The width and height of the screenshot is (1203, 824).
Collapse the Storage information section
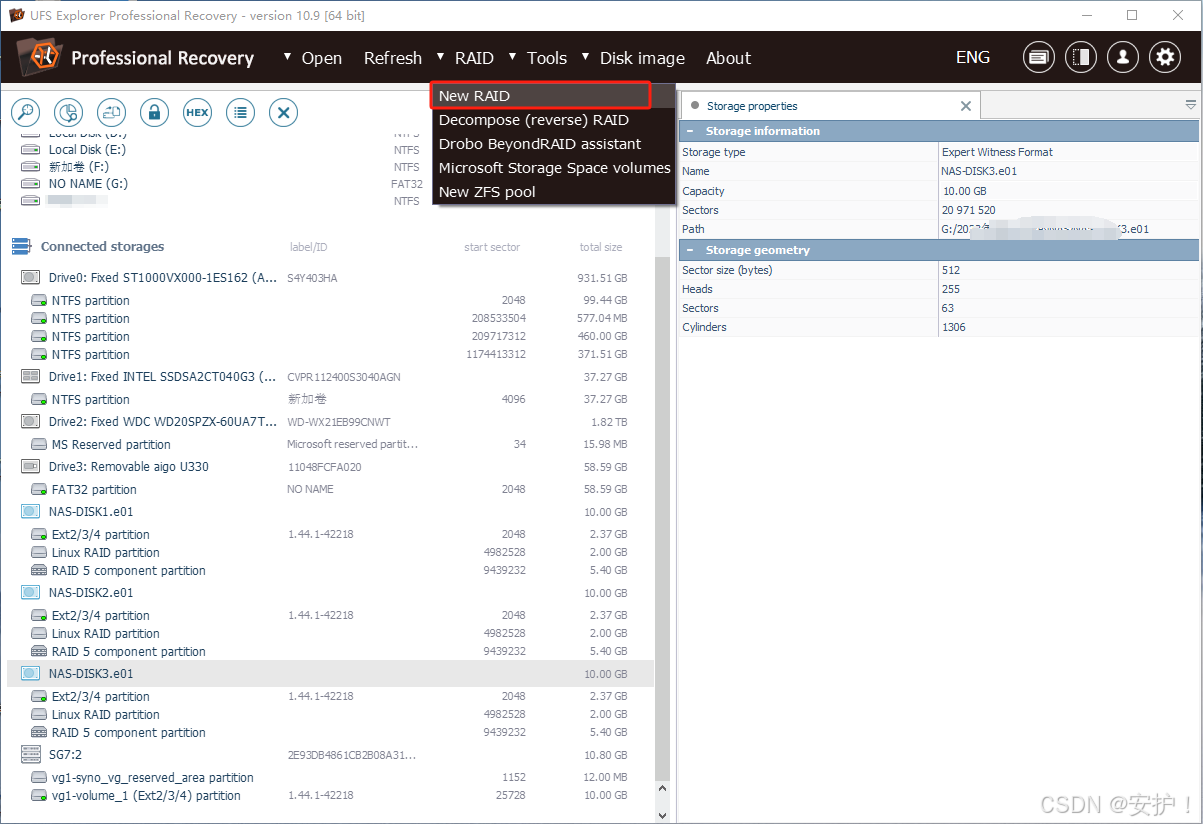pyautogui.click(x=689, y=131)
